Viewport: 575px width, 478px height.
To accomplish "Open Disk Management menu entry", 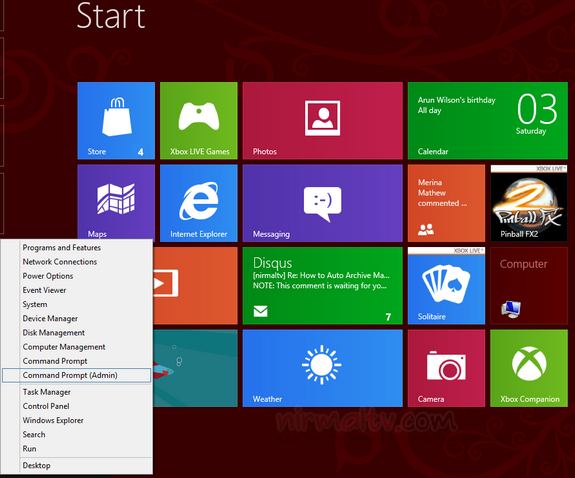I will coord(77,333).
